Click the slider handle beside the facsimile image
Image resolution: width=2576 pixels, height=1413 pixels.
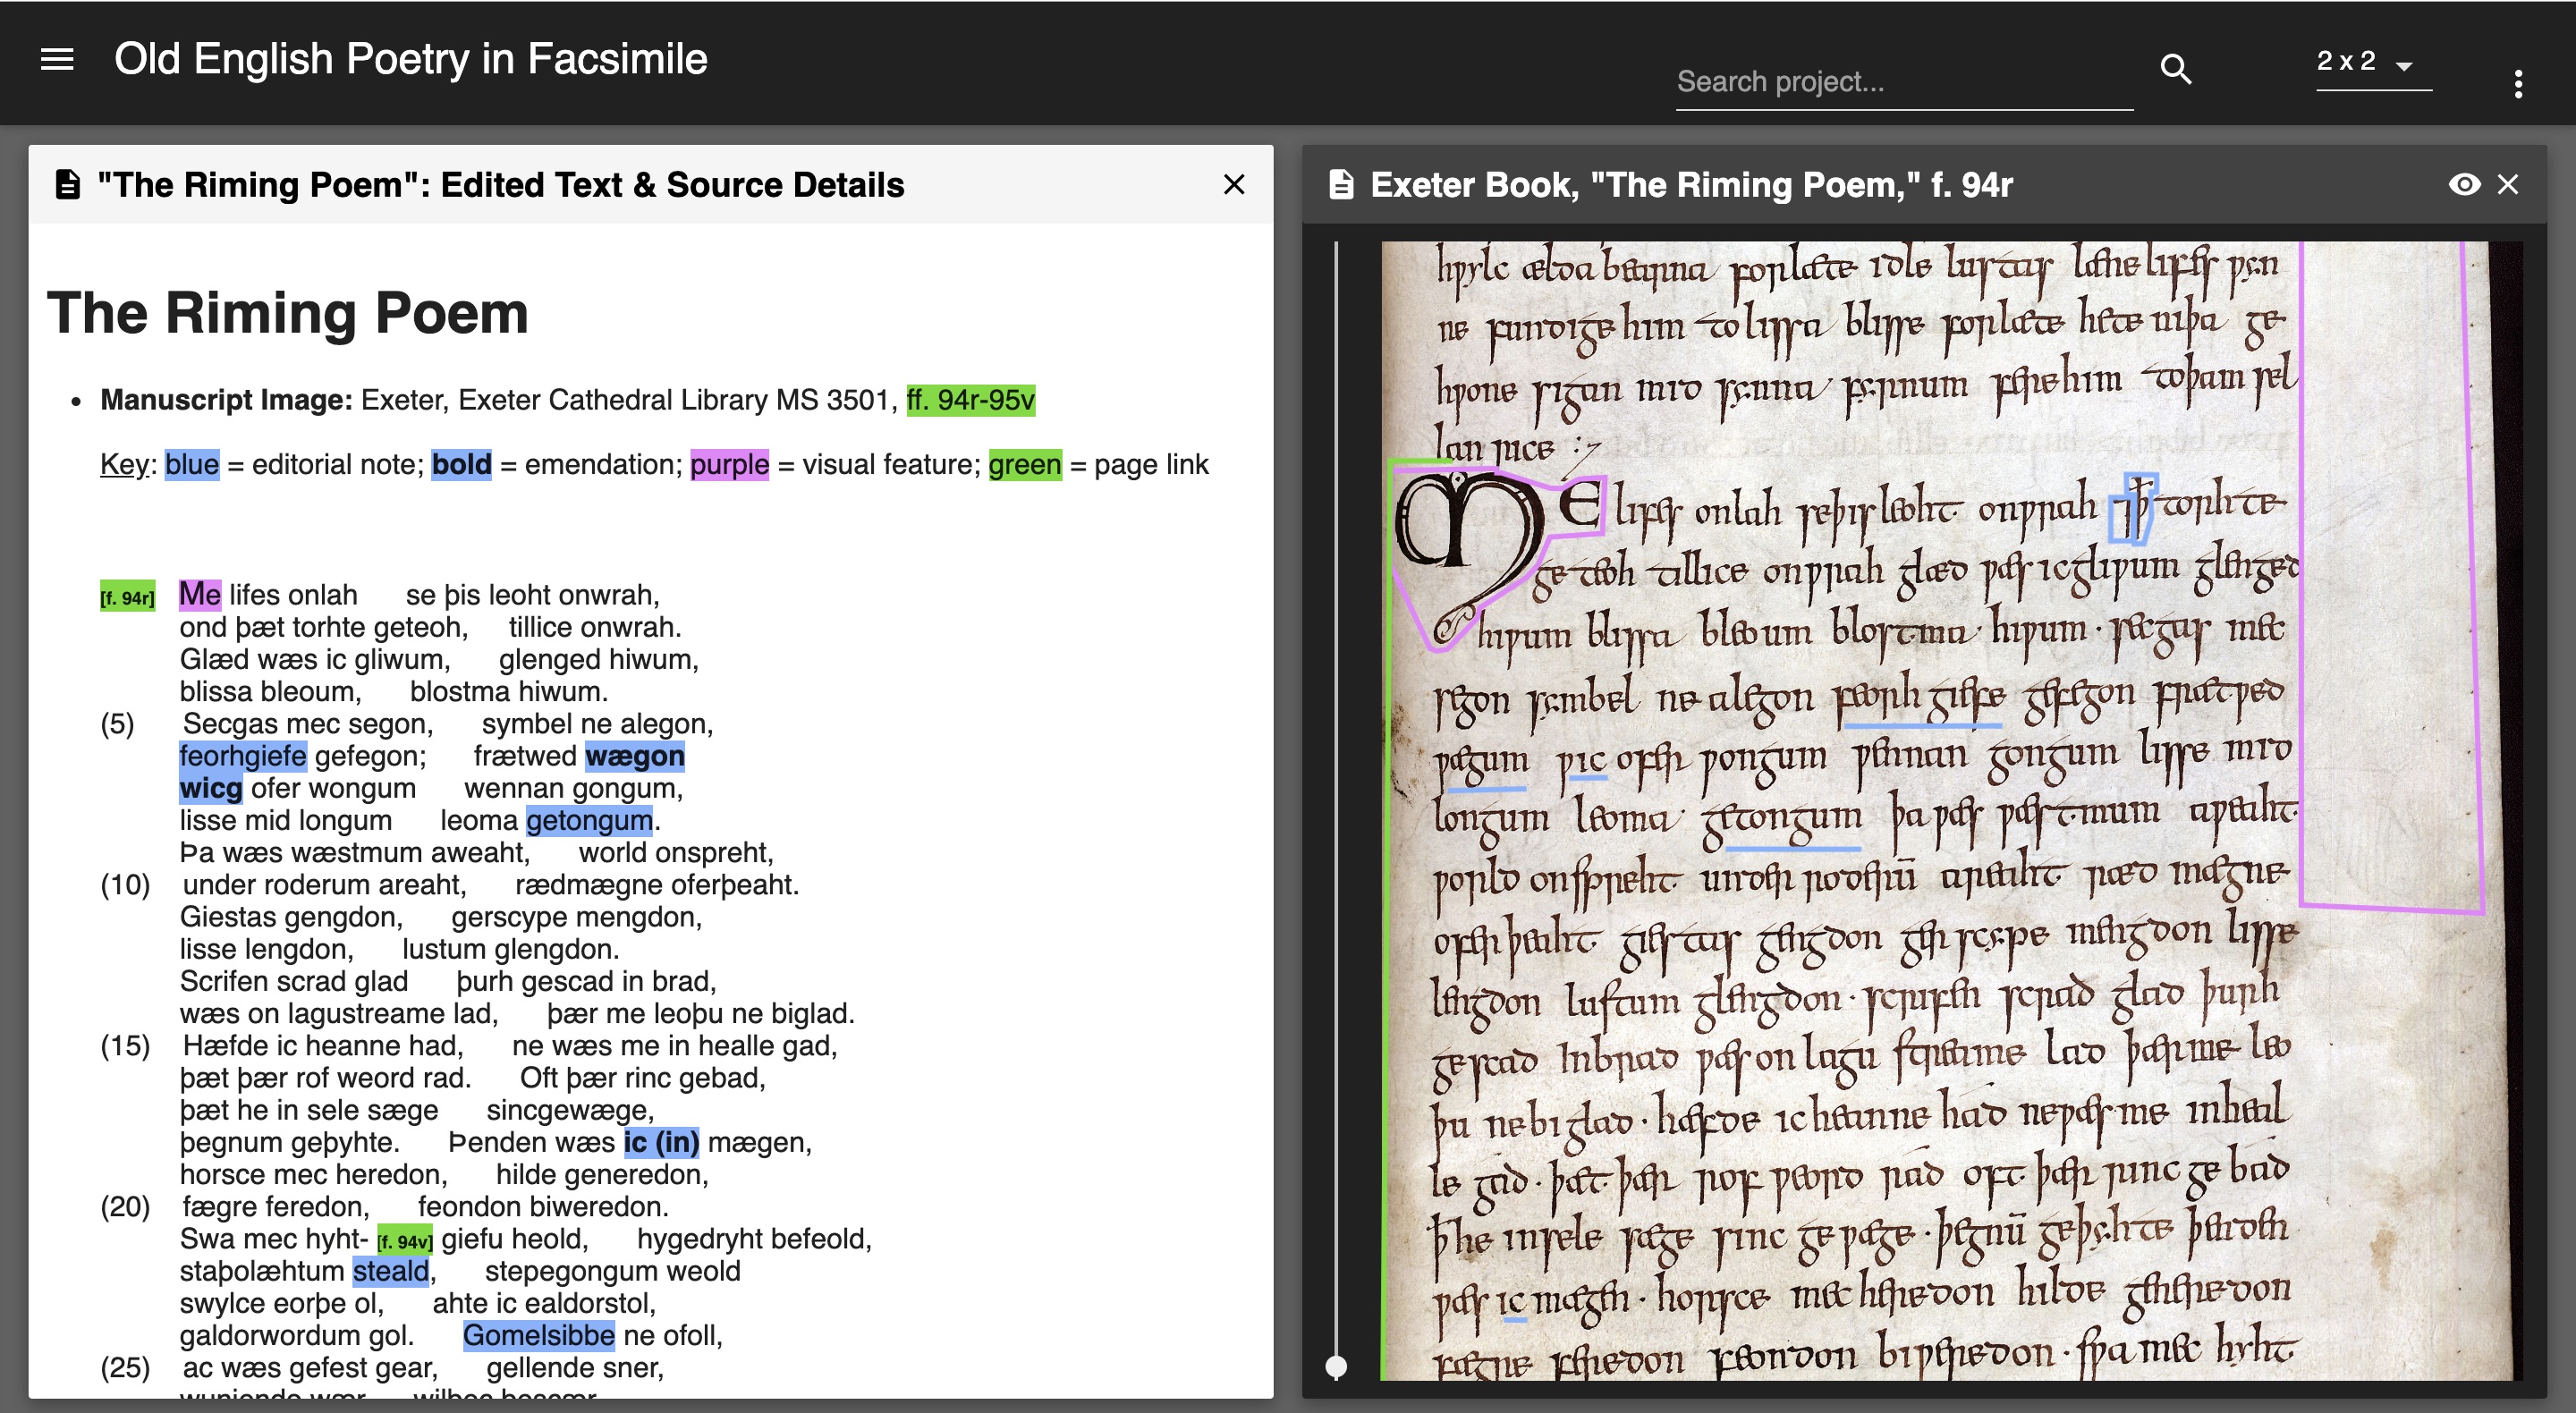[1336, 1366]
